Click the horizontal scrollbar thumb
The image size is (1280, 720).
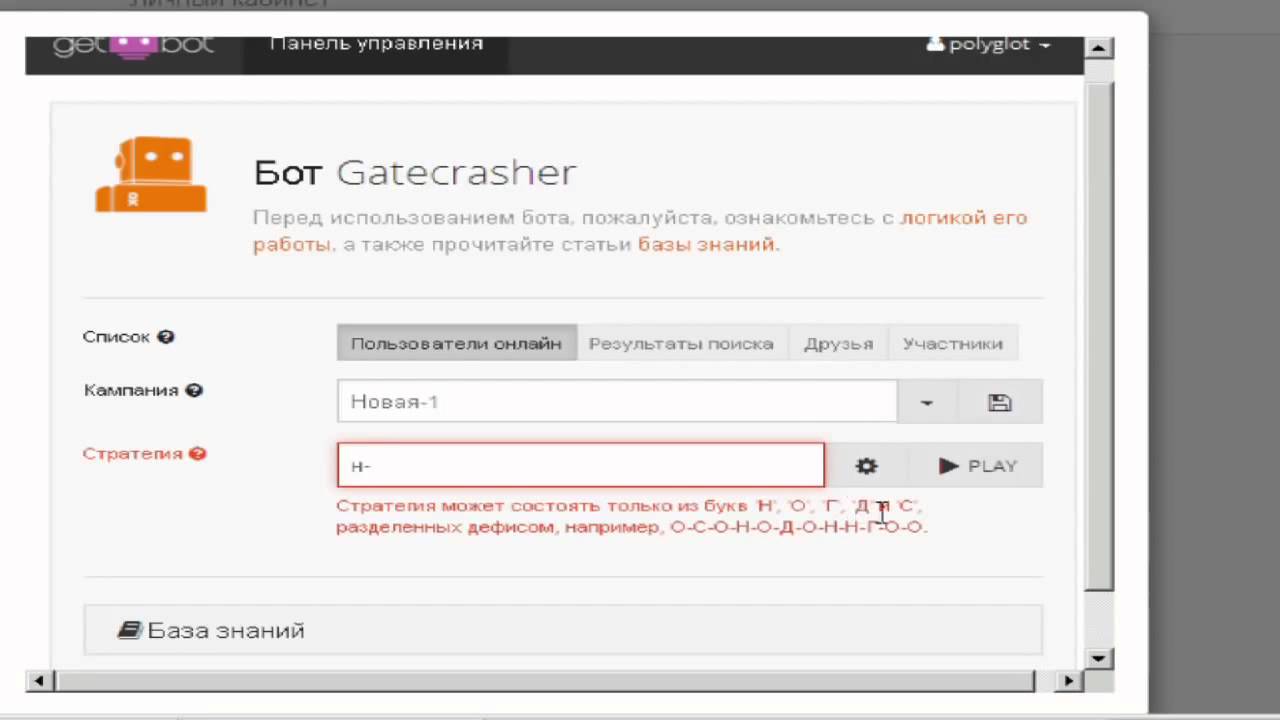click(x=545, y=681)
